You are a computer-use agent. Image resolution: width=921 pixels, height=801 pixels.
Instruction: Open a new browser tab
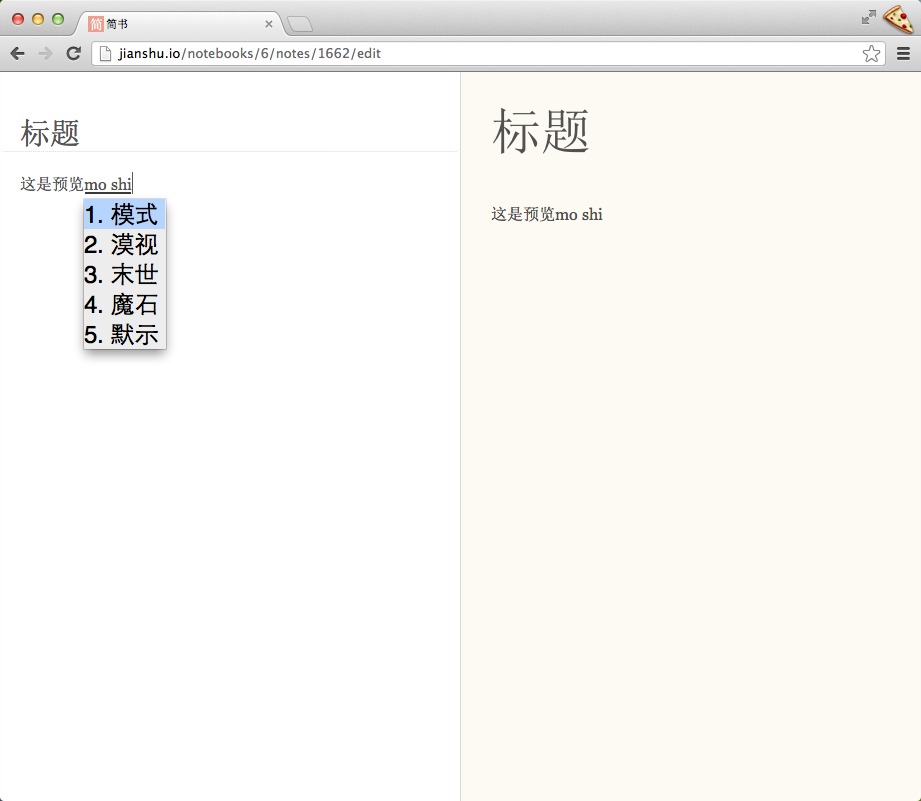(300, 24)
